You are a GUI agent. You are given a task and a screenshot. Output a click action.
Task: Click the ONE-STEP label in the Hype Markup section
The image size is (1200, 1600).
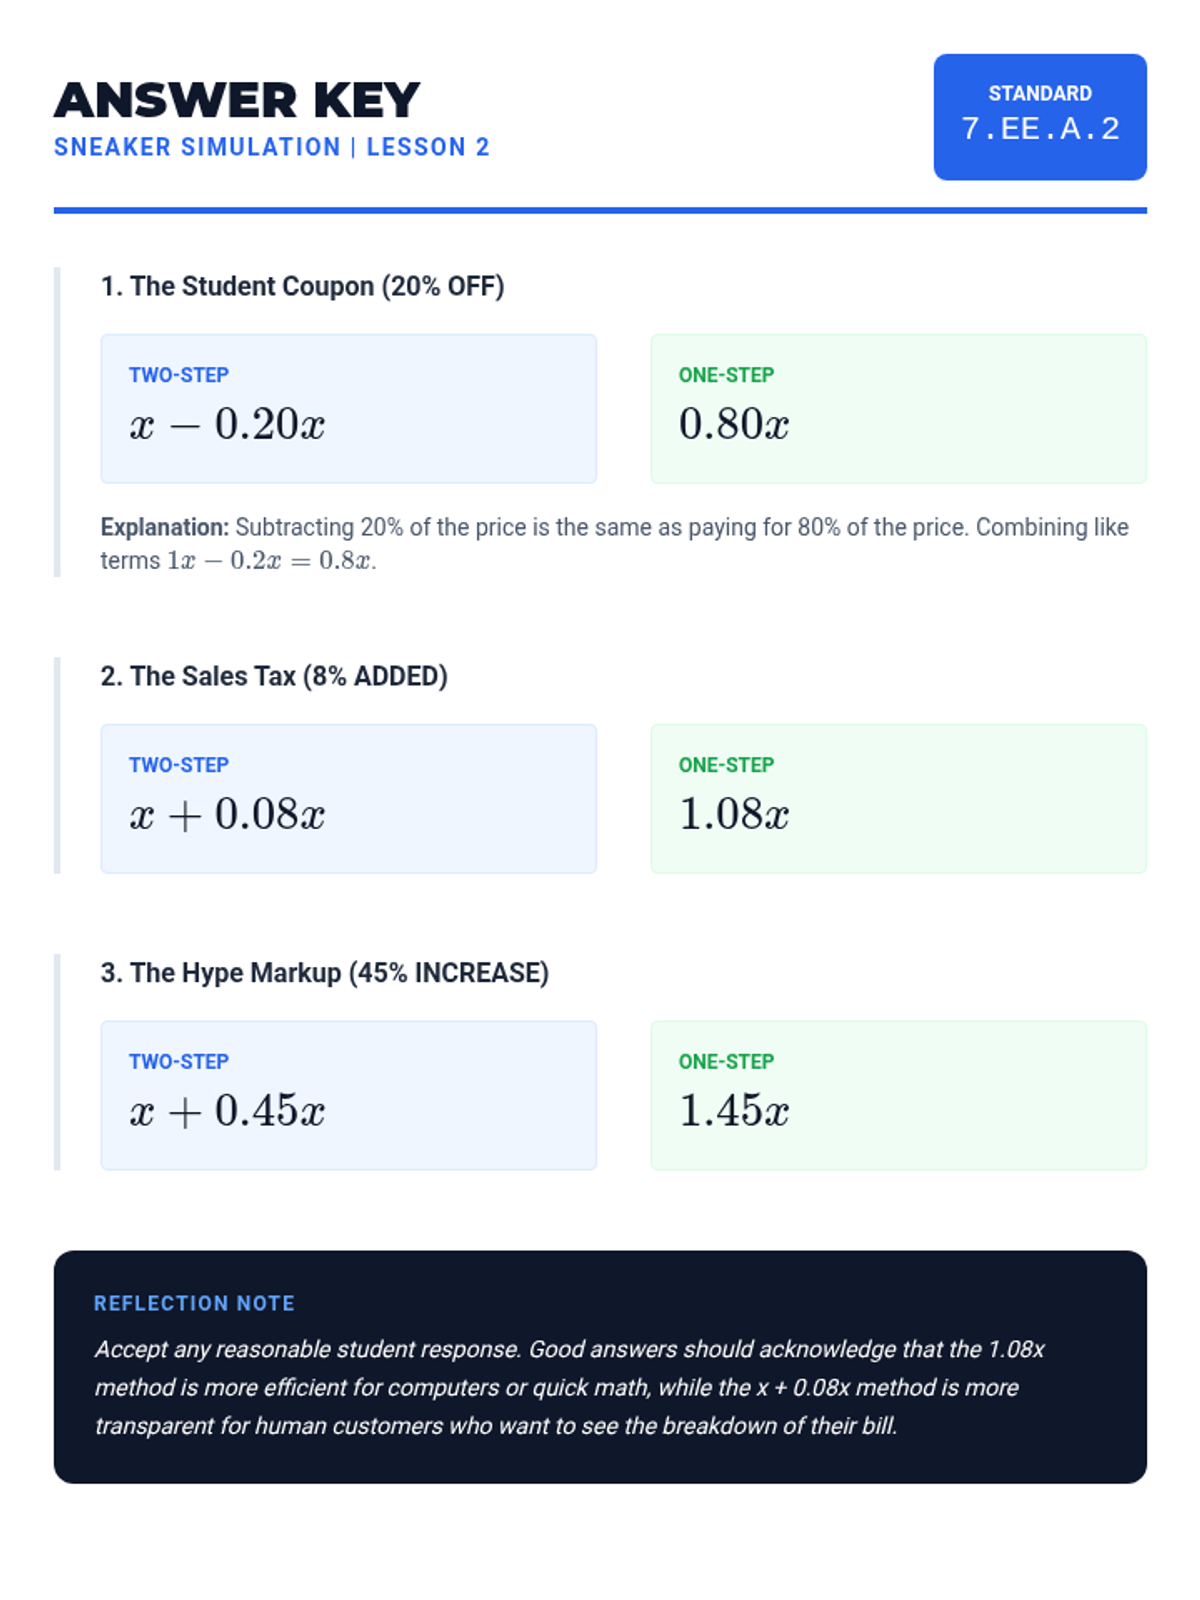coord(726,1061)
